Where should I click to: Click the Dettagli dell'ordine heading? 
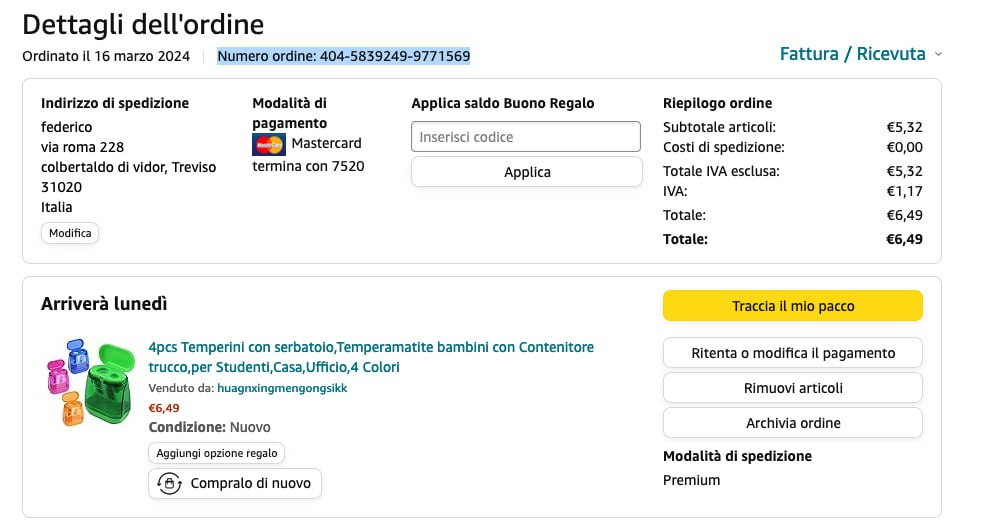(x=144, y=23)
